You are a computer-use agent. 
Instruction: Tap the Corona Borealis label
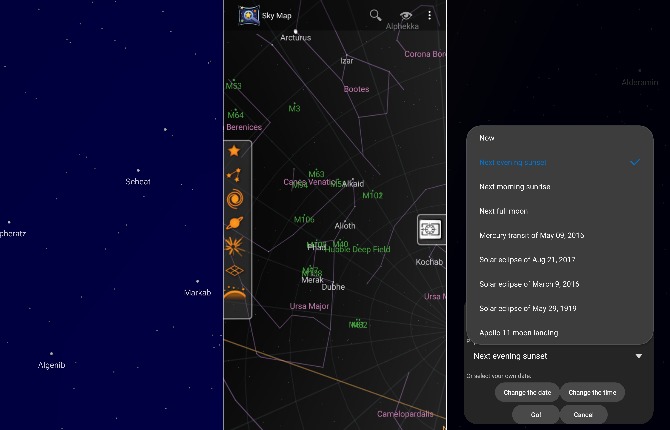click(425, 54)
